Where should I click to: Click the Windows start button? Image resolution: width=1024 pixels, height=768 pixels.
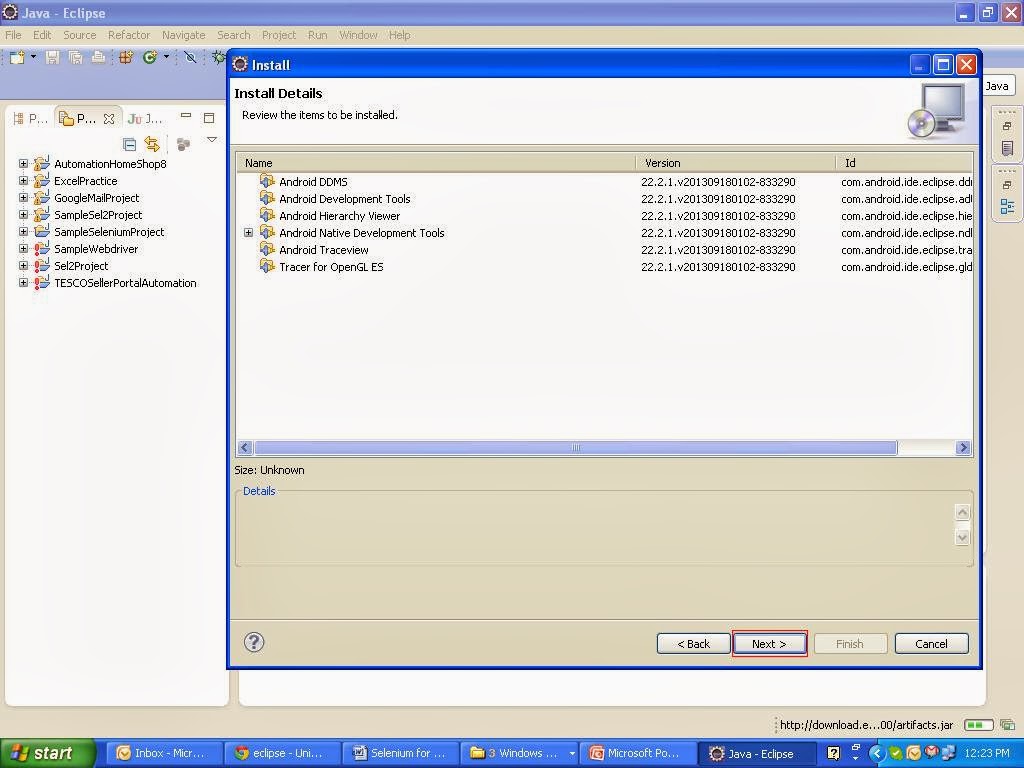click(x=47, y=753)
